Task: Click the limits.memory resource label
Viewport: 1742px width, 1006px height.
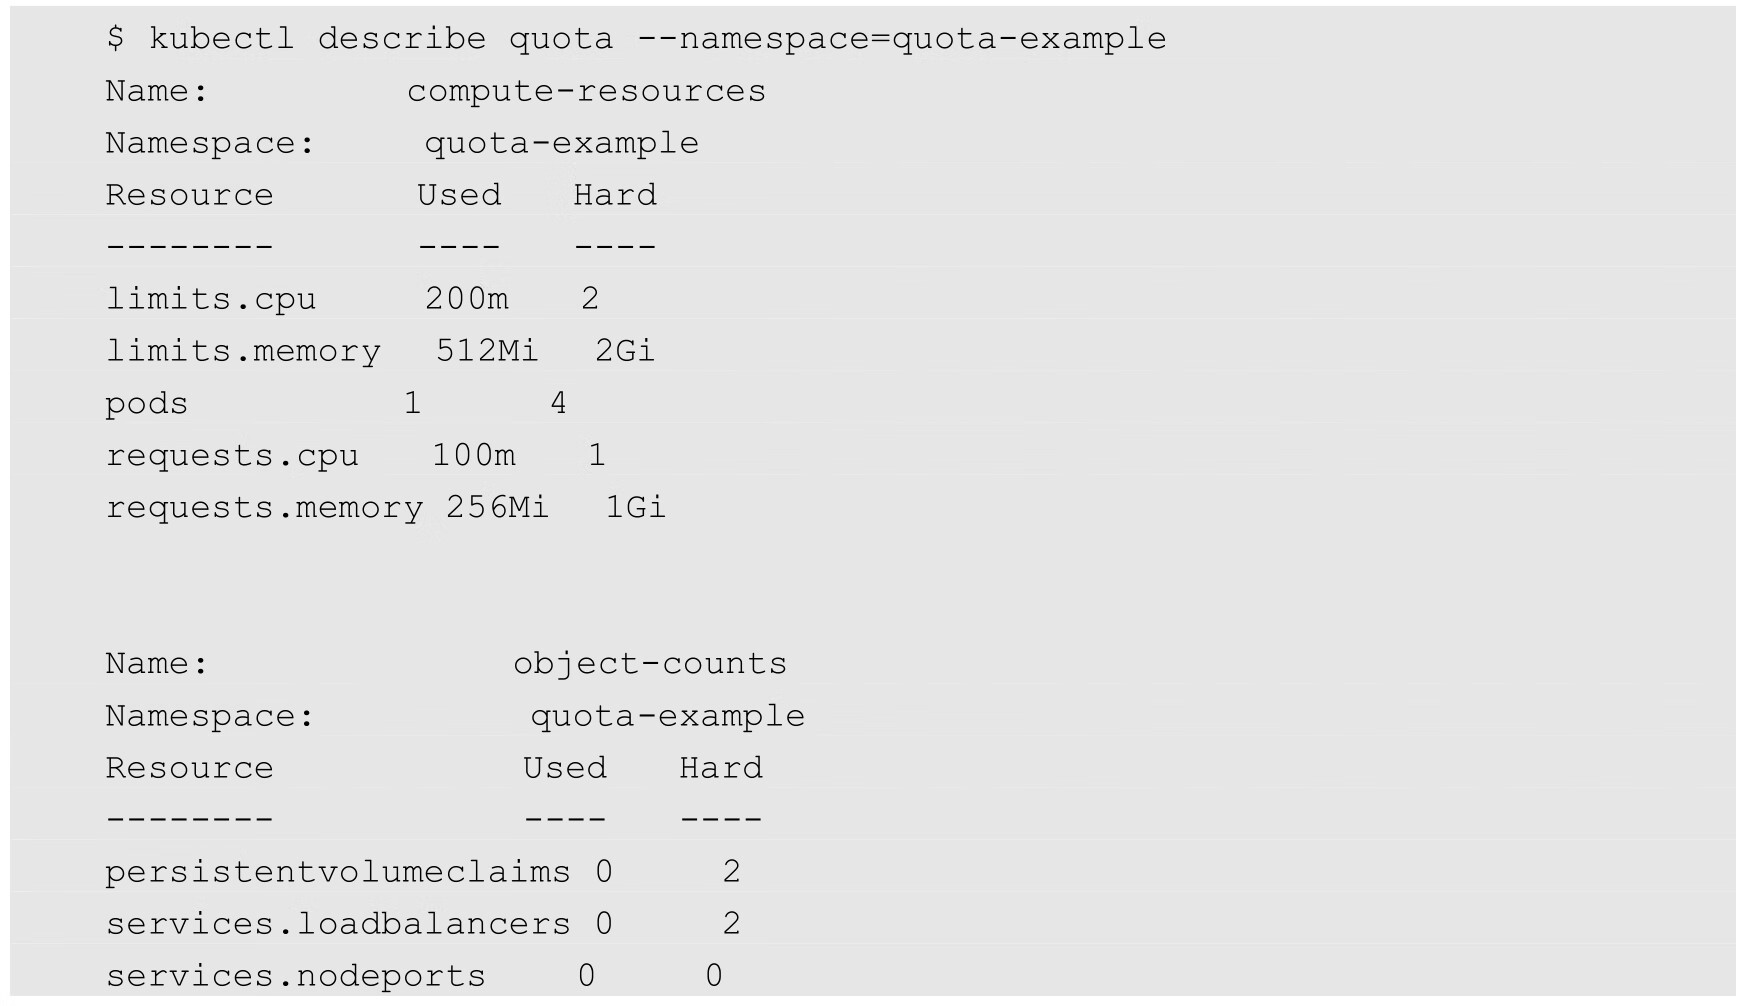Action: tap(243, 351)
